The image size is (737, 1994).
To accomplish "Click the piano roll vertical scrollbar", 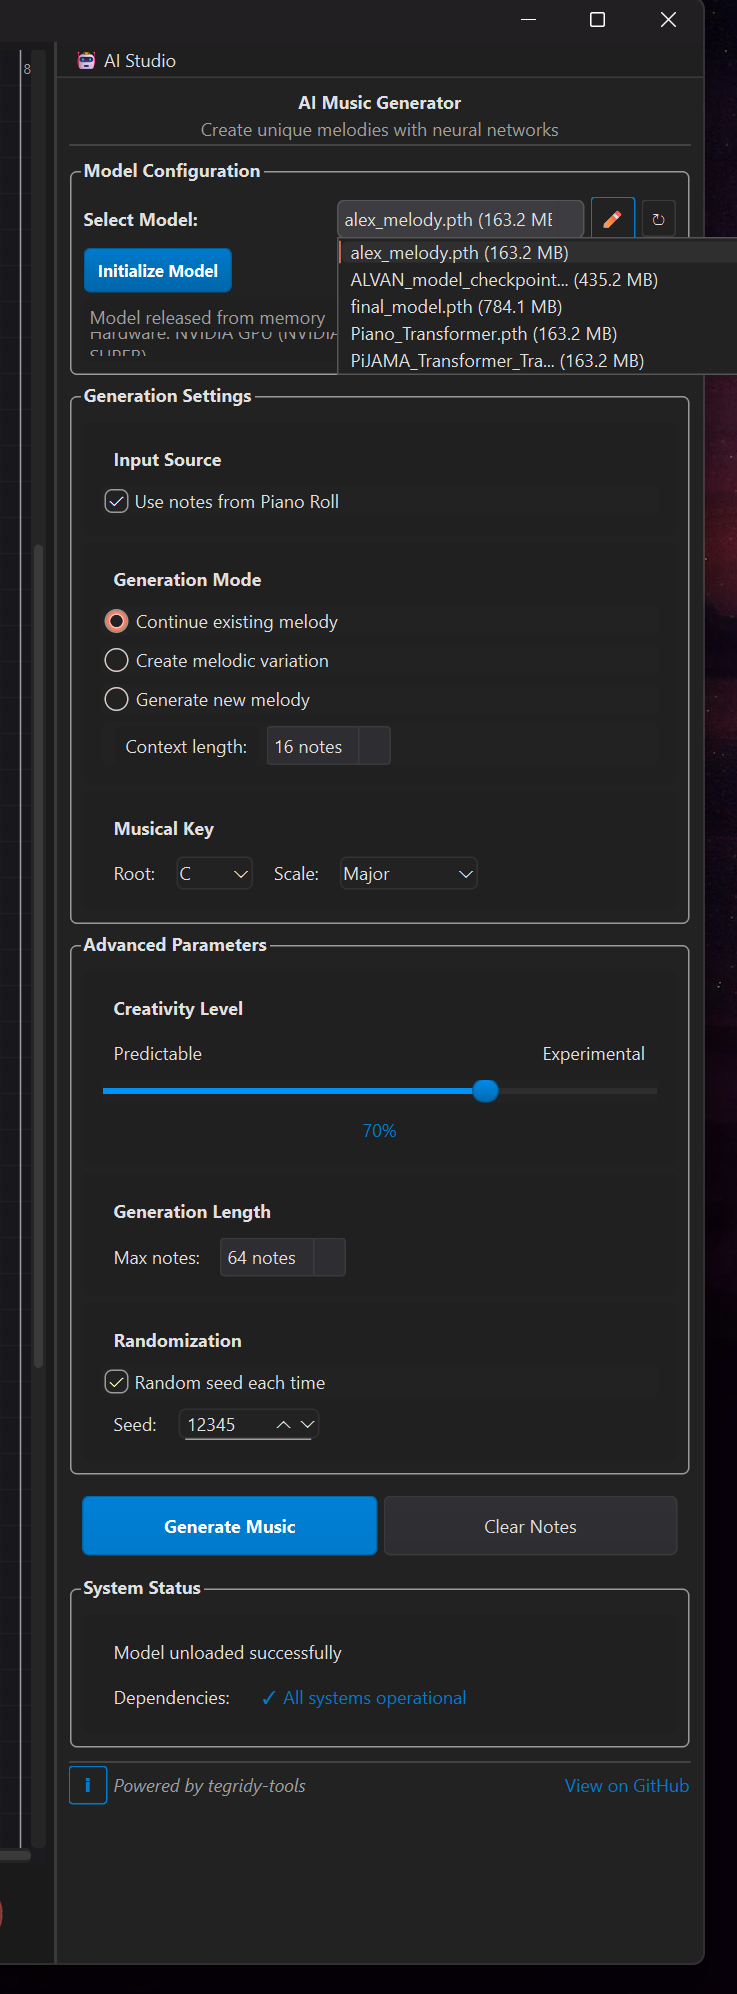I will [39, 955].
